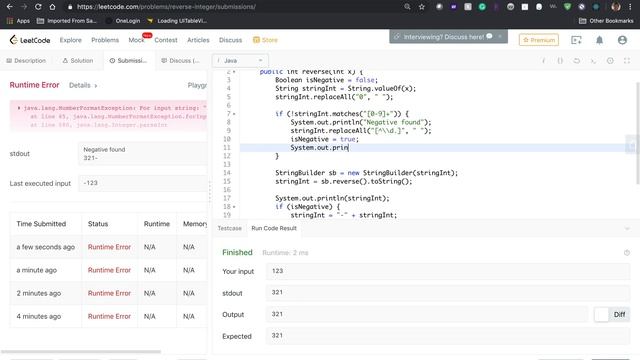Open the 'a minute ago' Runtime Error submission
640x360 pixels.
click(x=109, y=270)
